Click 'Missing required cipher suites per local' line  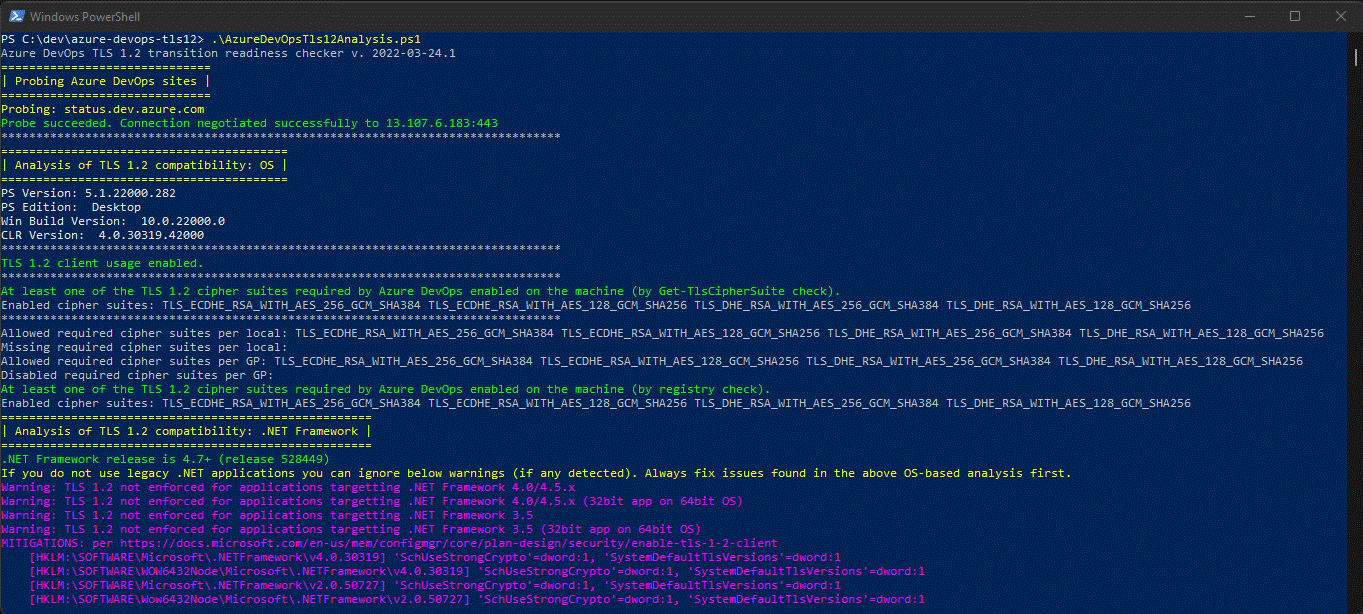tap(144, 347)
